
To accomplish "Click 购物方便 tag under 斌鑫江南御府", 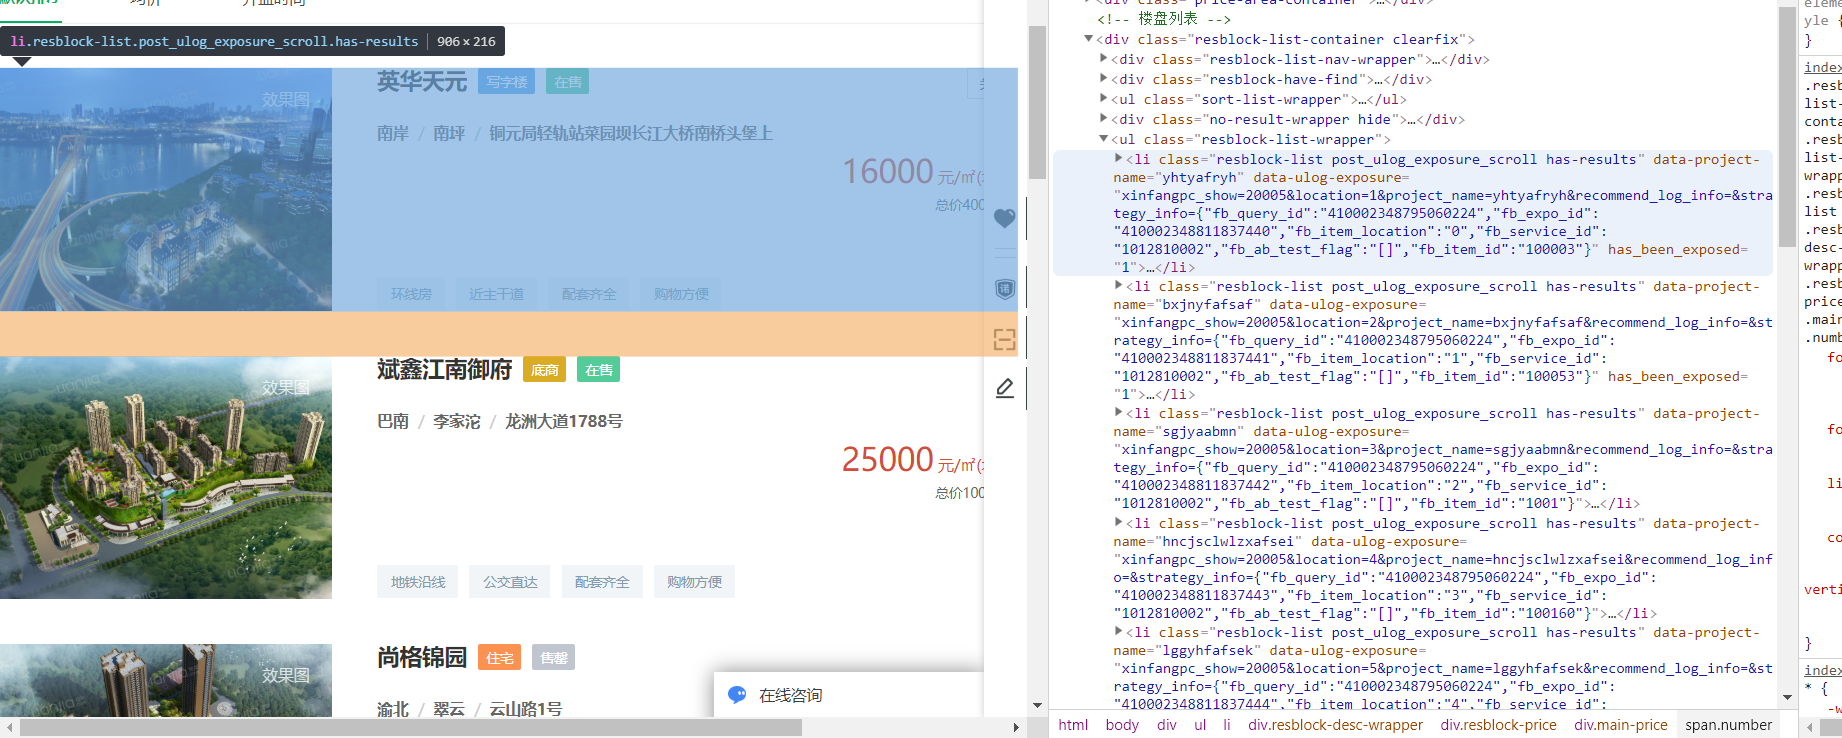I will coord(694,582).
